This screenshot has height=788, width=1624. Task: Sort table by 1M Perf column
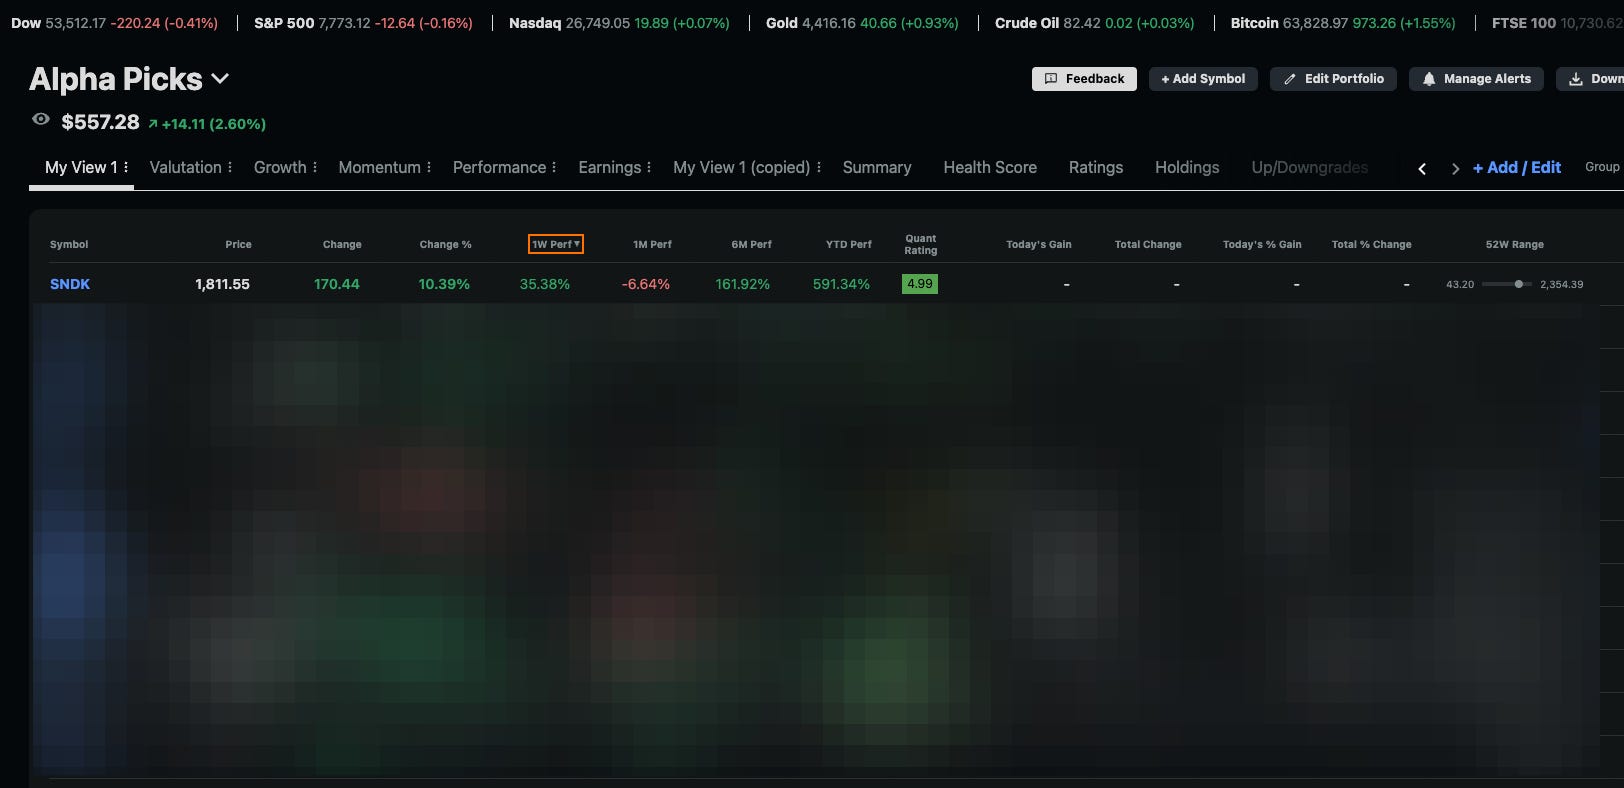(653, 244)
